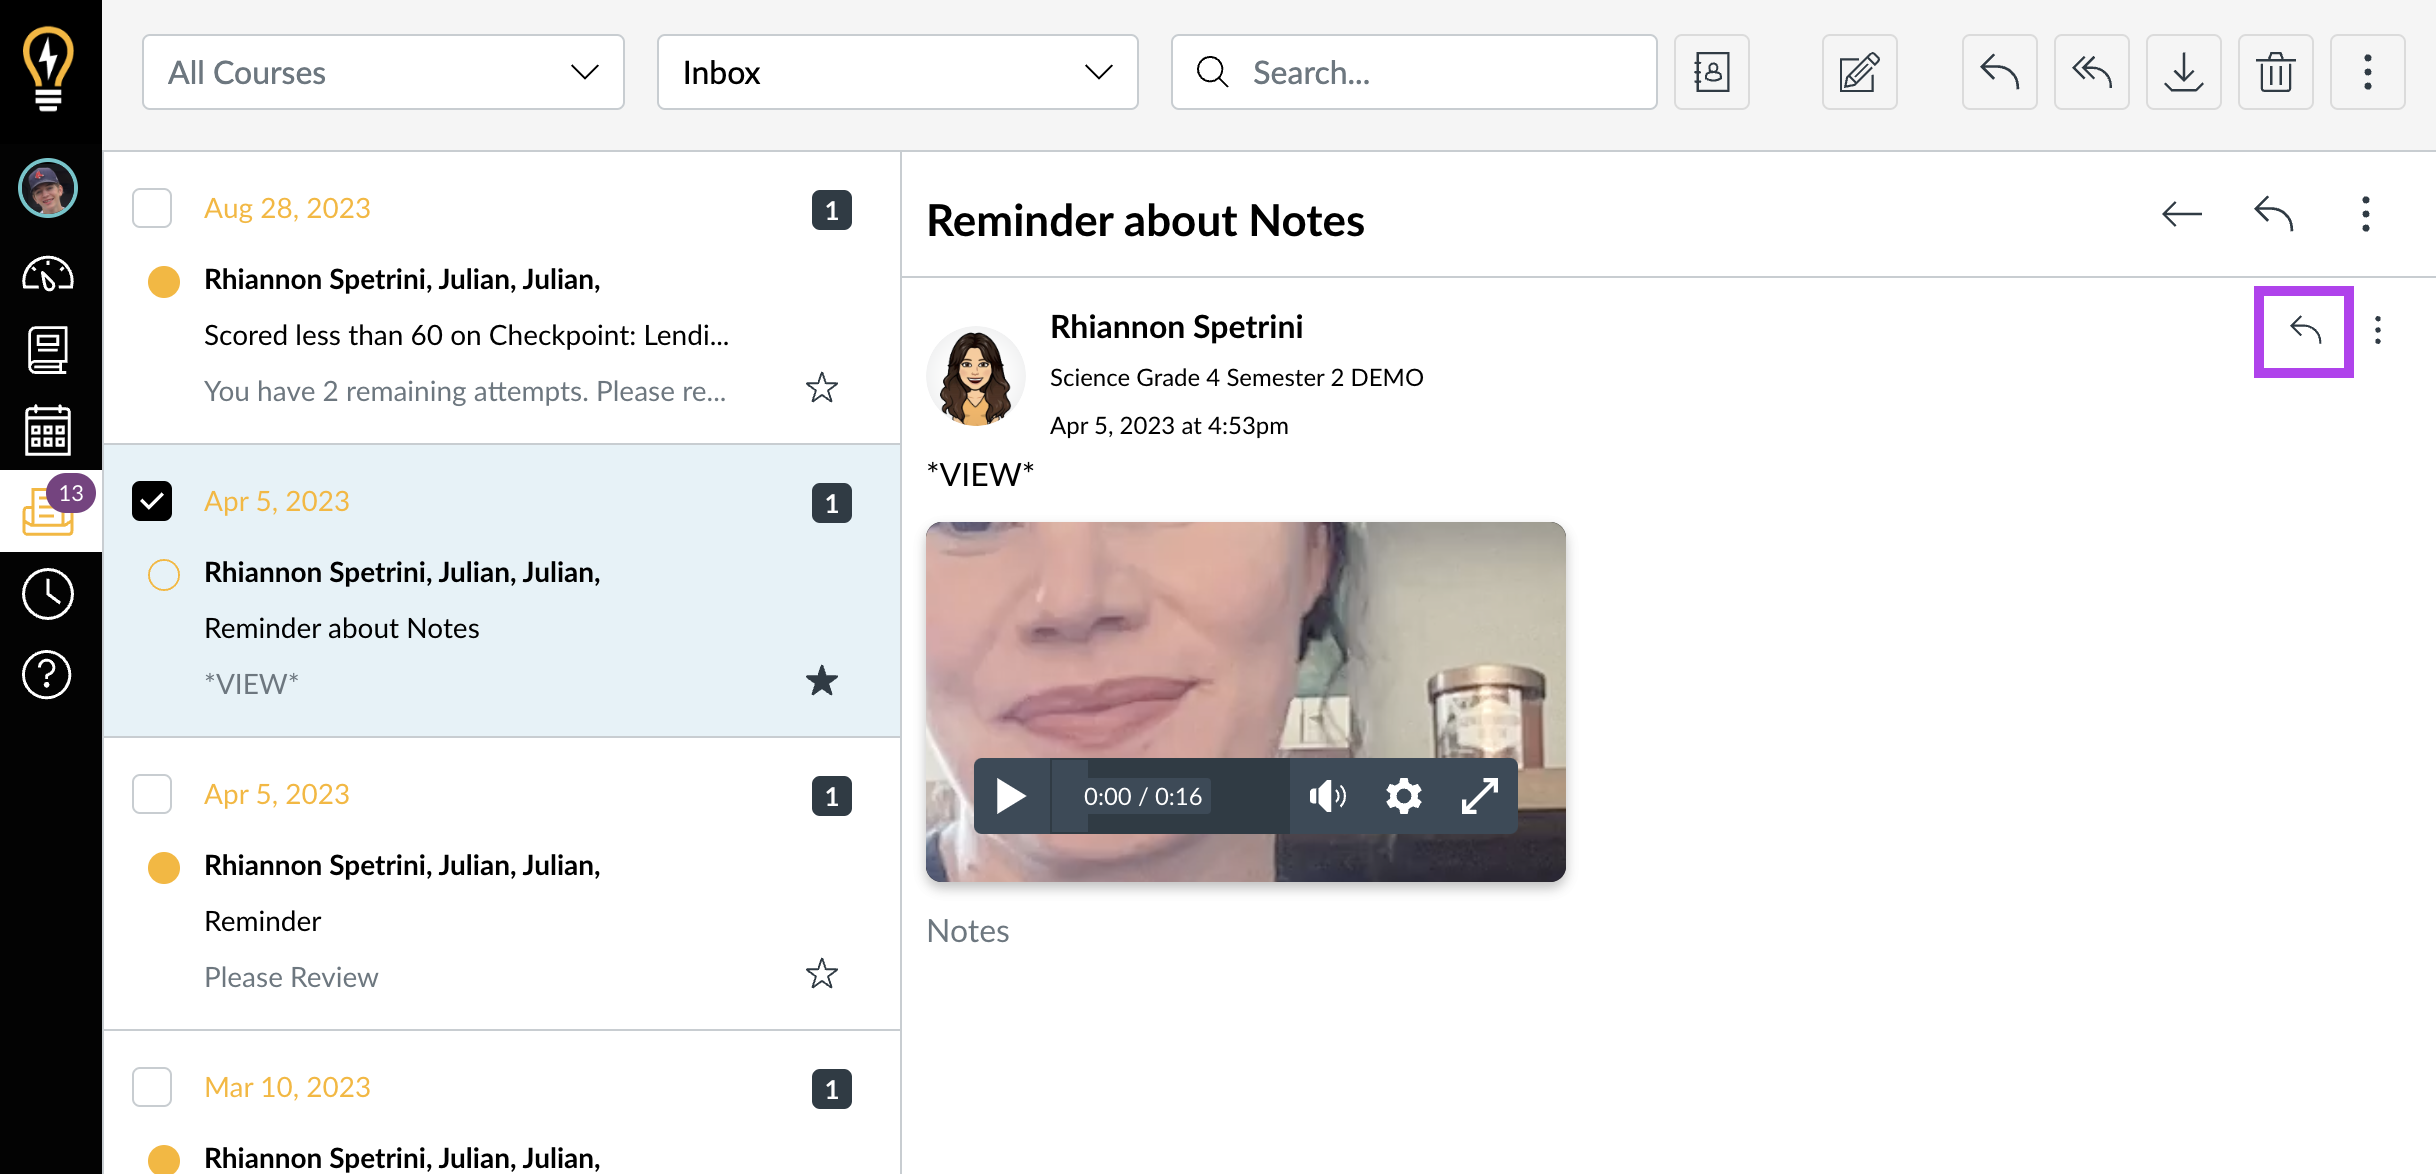Screen dimensions: 2436x1174
Task: Click Rhiannon Spetrini's sender name in message
Action: pyautogui.click(x=1176, y=327)
